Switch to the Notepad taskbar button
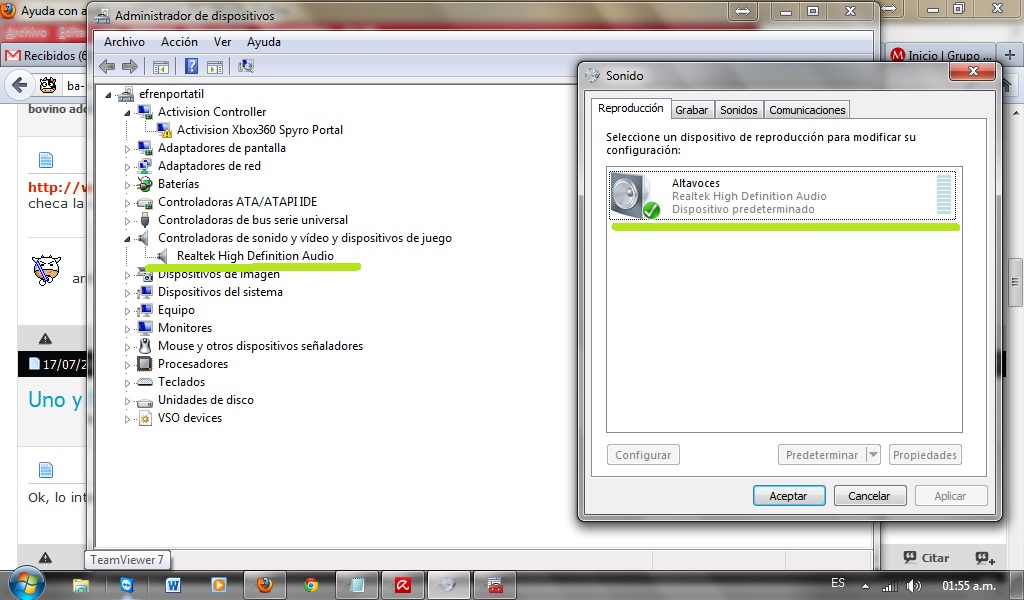This screenshot has width=1024, height=600. [357, 585]
